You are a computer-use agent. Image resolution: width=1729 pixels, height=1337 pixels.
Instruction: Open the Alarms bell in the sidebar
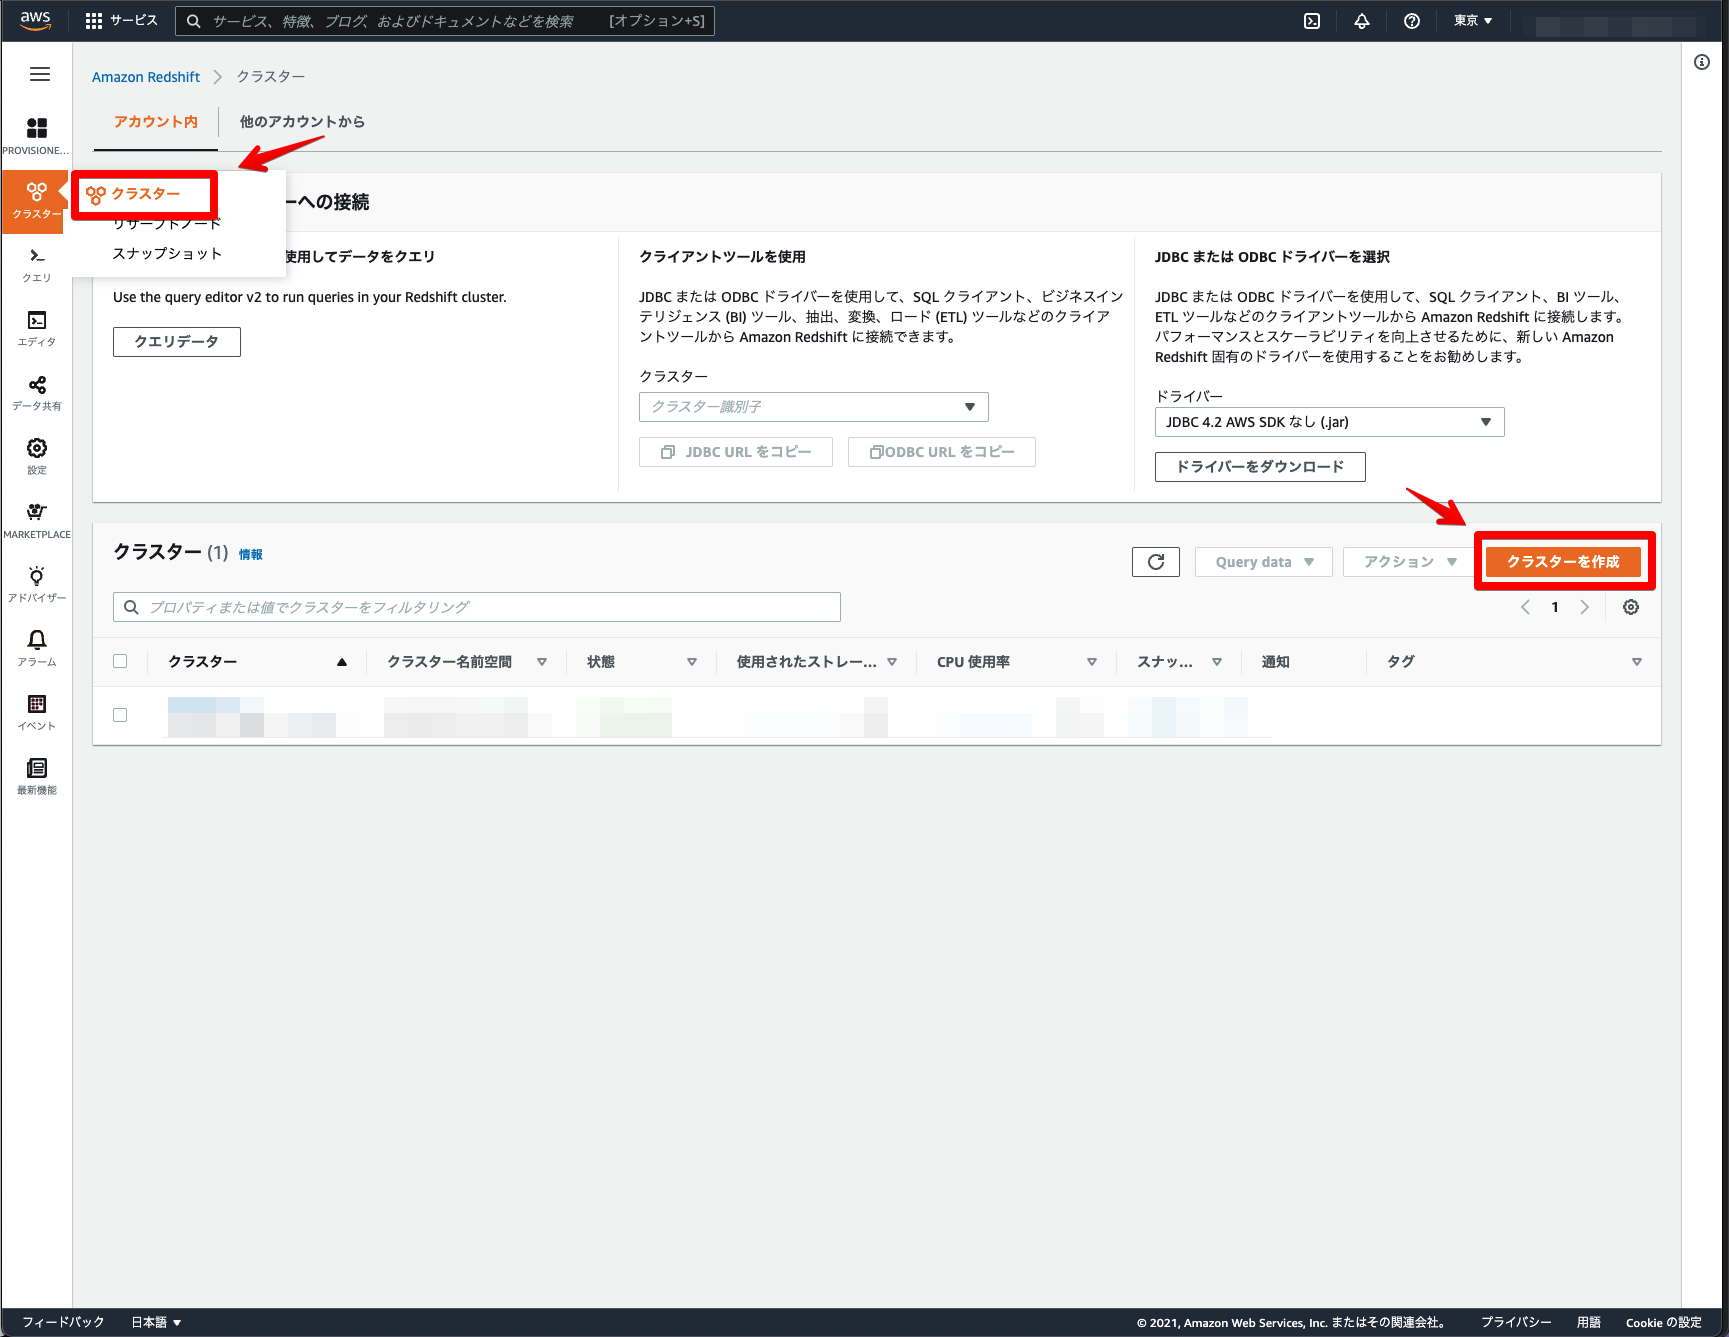(37, 649)
